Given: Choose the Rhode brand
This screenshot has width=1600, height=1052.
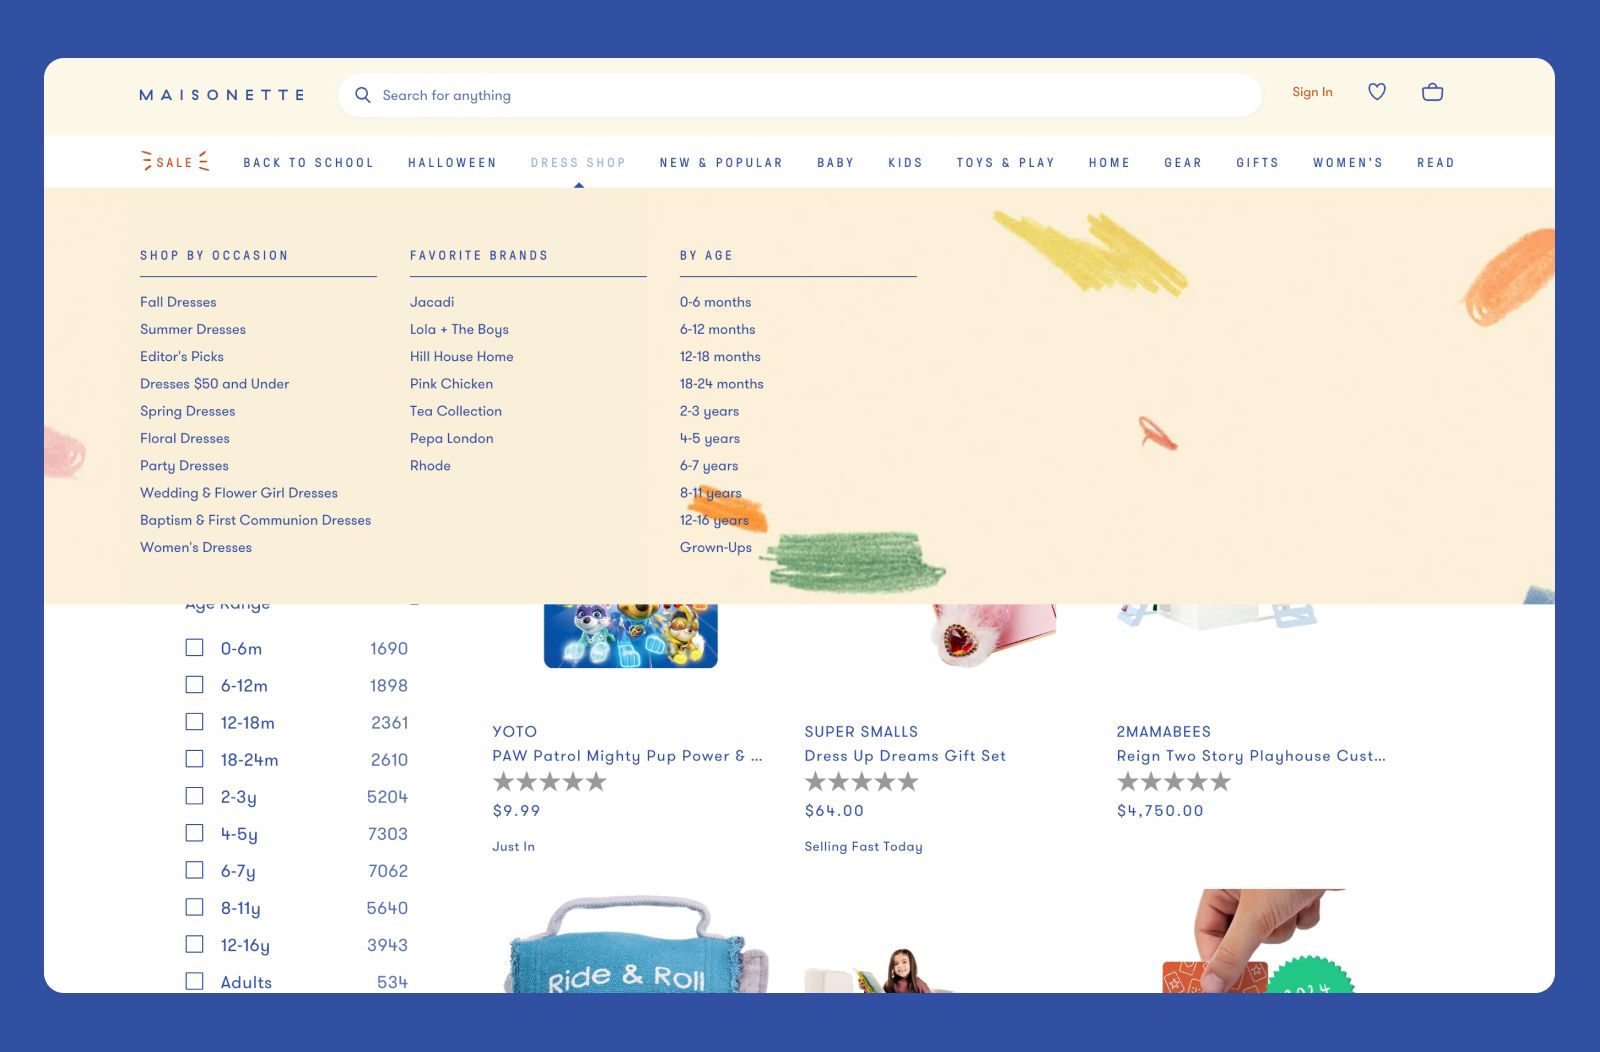Looking at the screenshot, I should point(430,466).
